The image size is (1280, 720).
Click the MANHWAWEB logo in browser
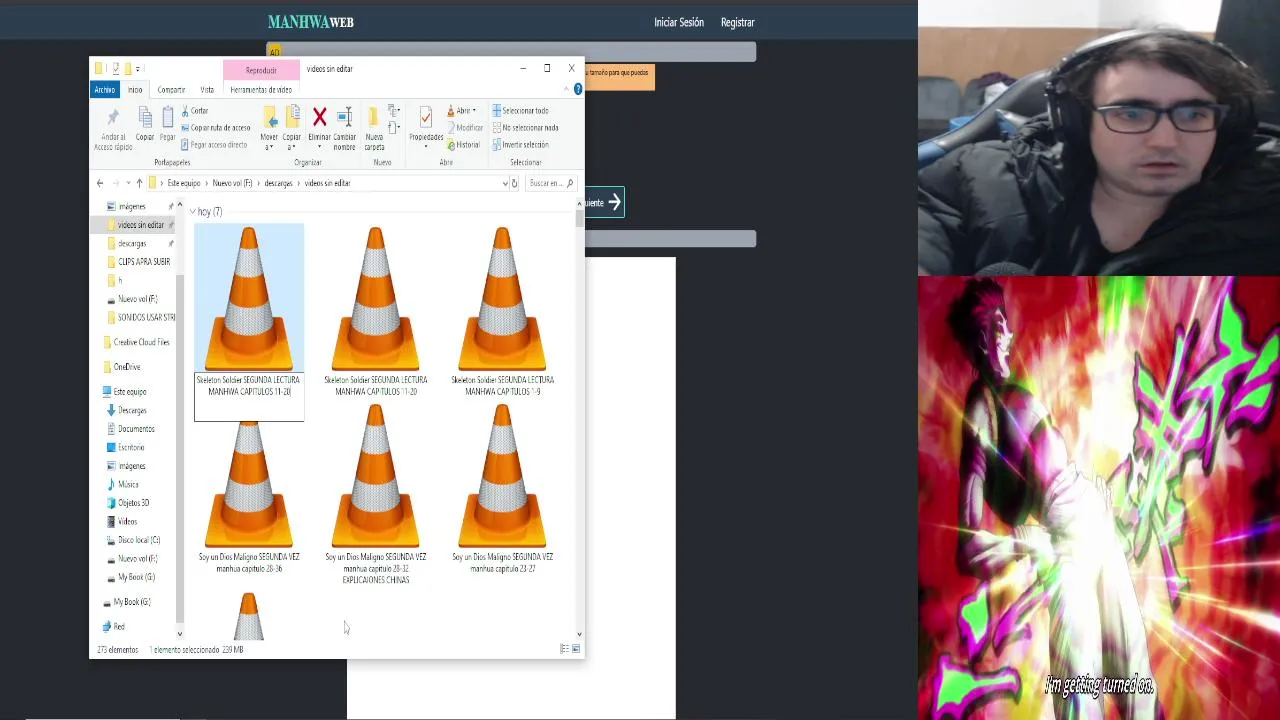(x=311, y=22)
